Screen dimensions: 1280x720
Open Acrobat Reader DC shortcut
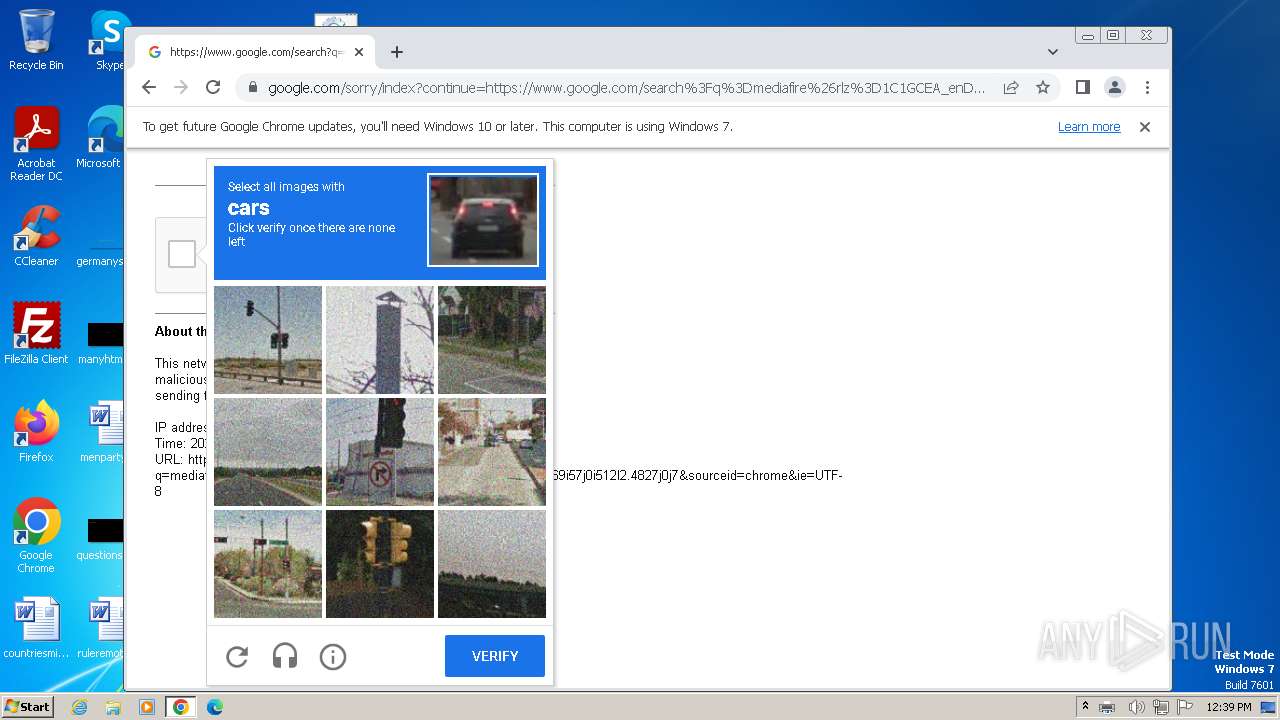tap(36, 144)
